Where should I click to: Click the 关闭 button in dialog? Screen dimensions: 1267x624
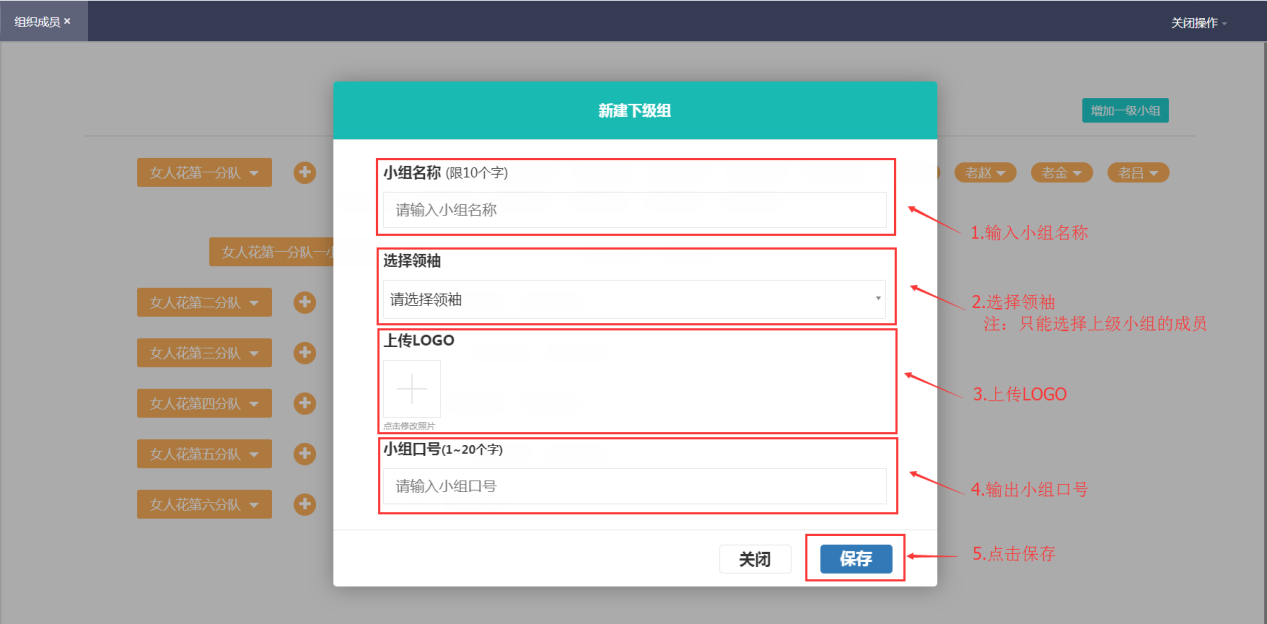pyautogui.click(x=755, y=559)
